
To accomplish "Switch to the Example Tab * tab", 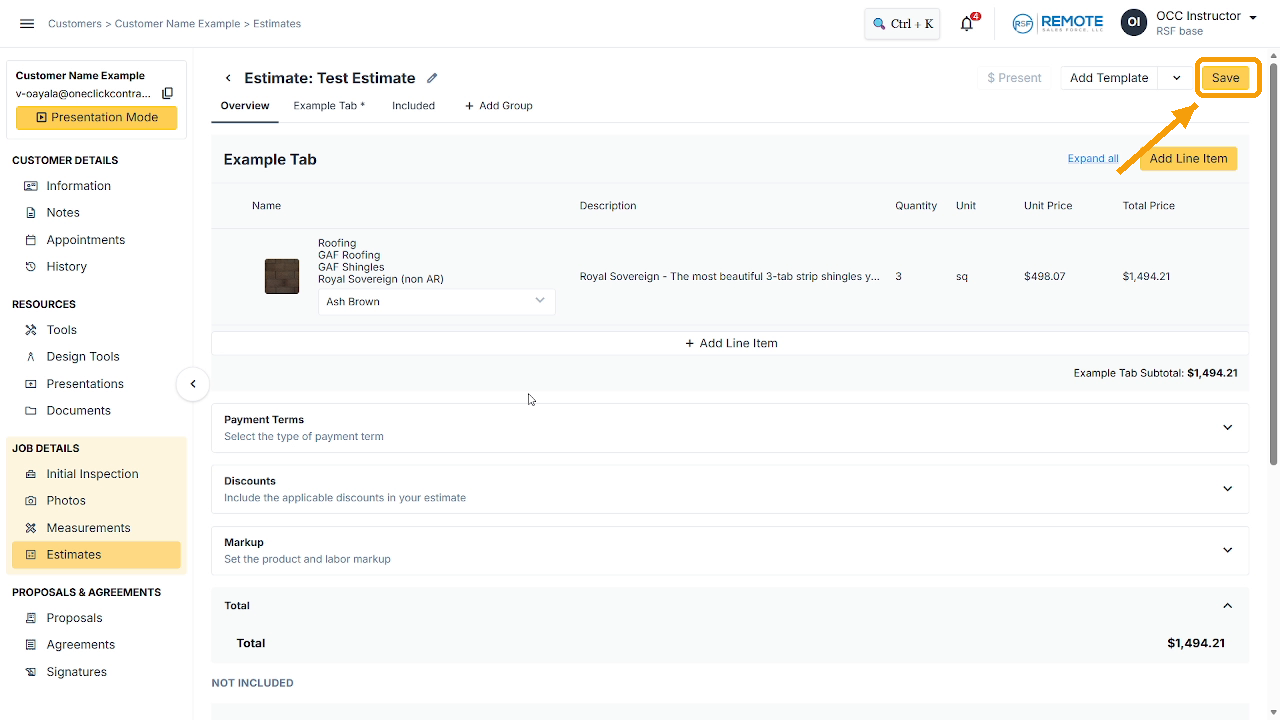I will (x=329, y=106).
